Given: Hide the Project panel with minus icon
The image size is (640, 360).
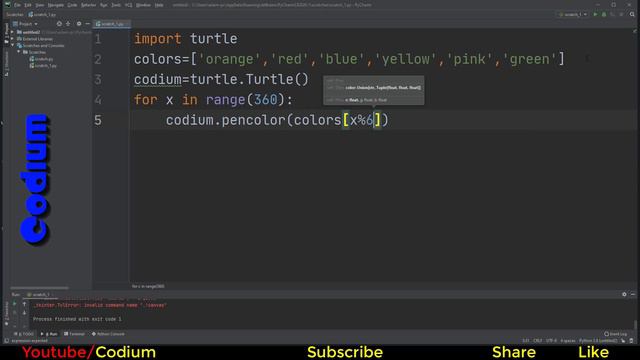Looking at the screenshot, I should (87, 24).
